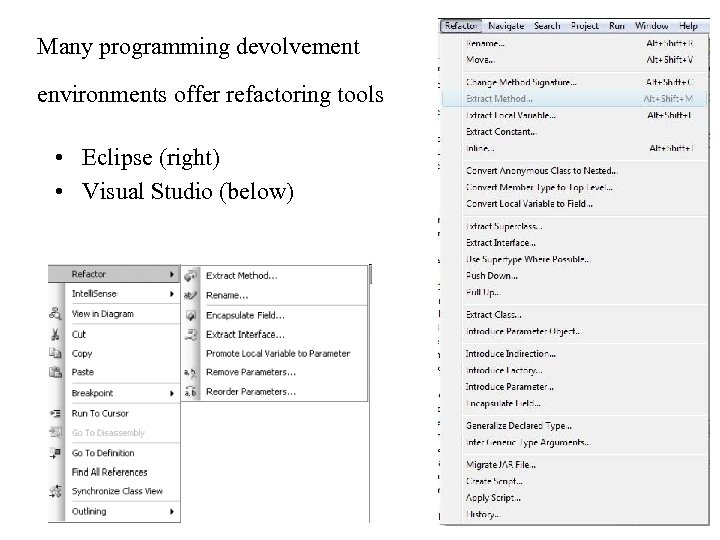720x540 pixels.
Task: Click the Extract Interface icon
Action: [x=191, y=334]
